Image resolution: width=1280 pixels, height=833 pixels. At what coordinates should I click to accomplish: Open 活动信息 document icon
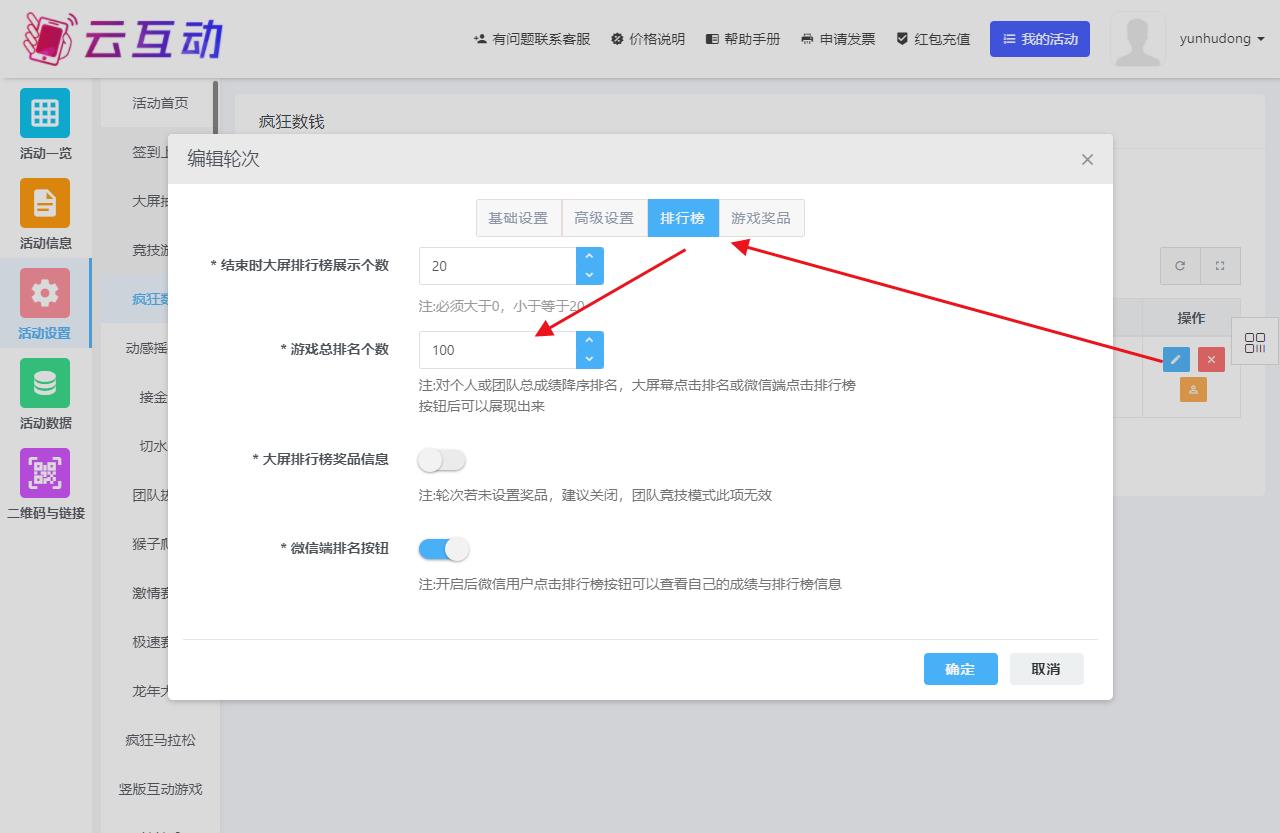tap(45, 203)
